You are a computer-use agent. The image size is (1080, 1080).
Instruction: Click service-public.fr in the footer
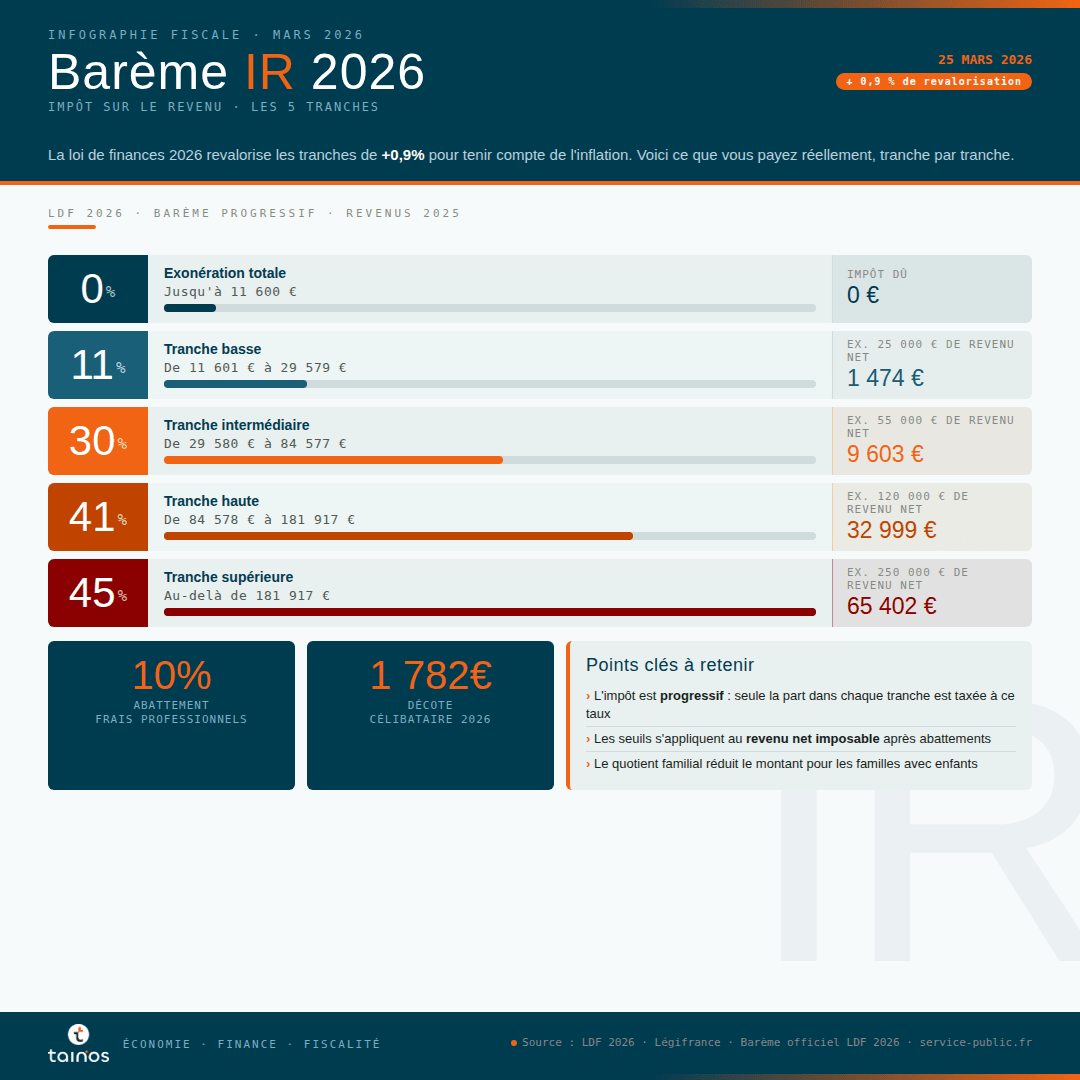(975, 1043)
